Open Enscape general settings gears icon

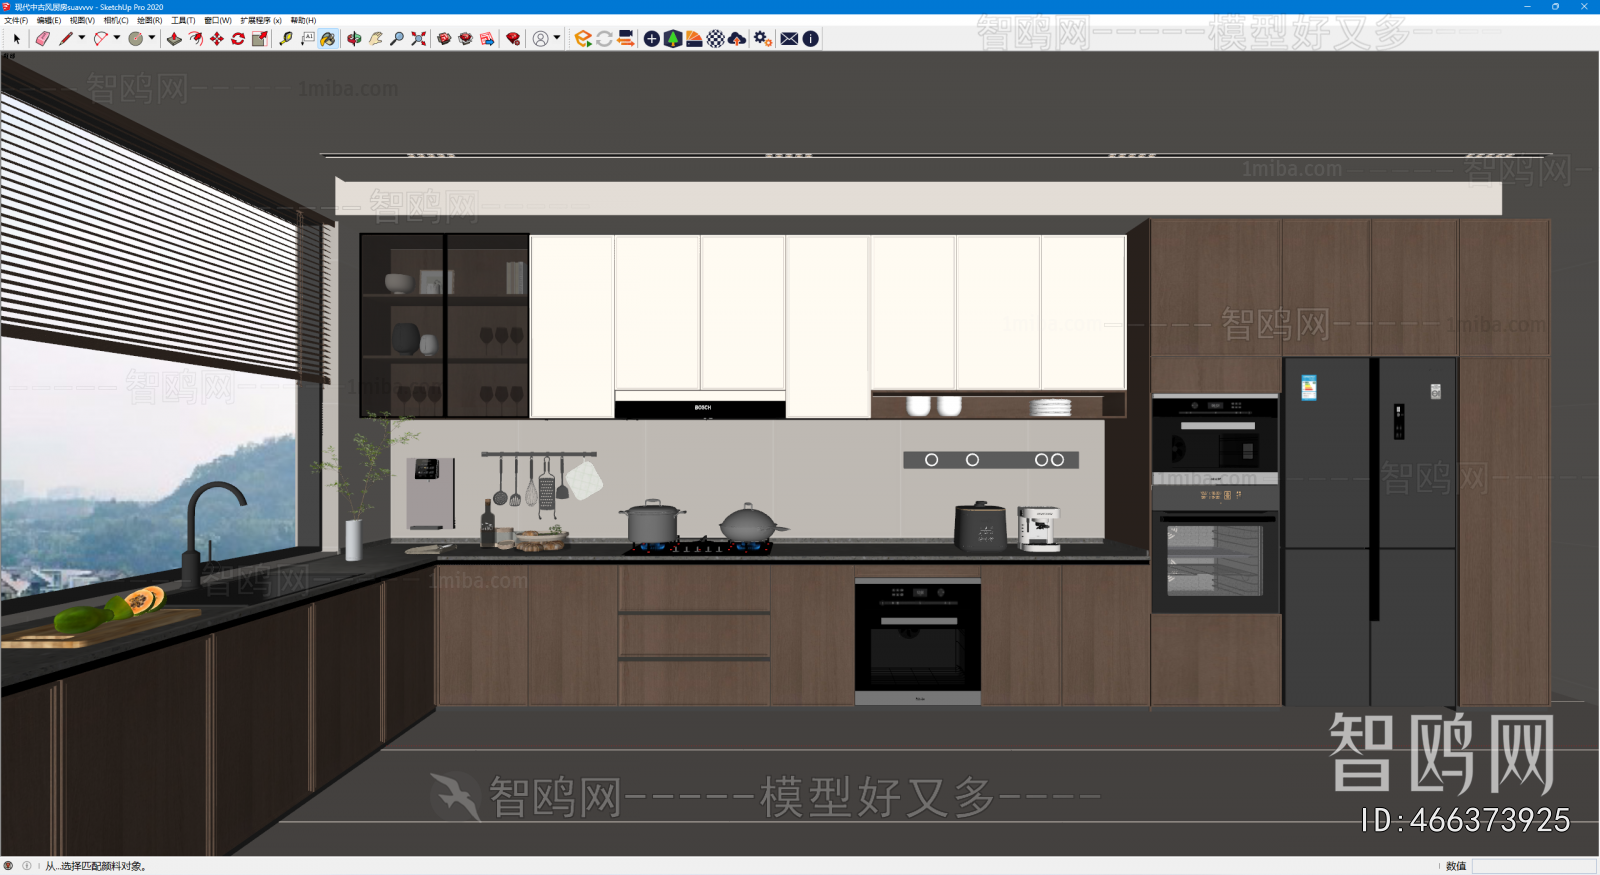point(763,39)
